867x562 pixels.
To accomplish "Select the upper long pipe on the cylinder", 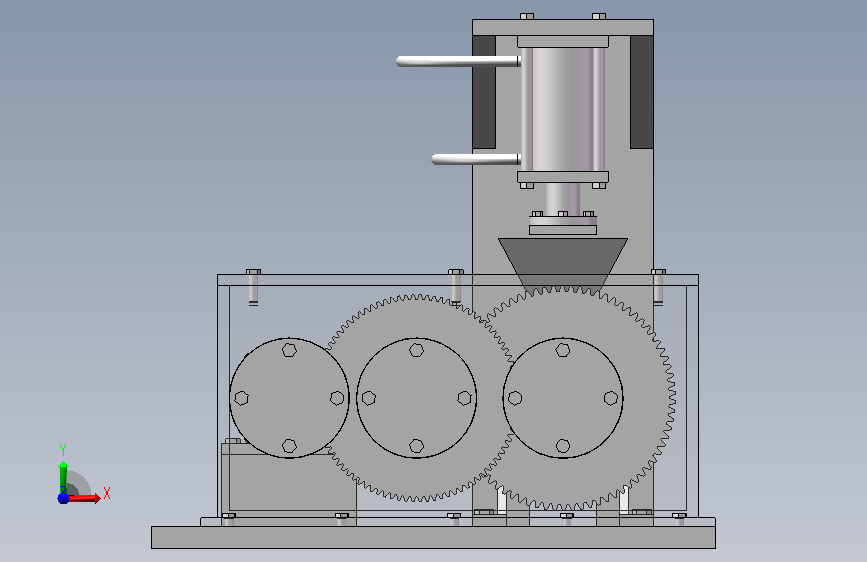I will point(458,61).
